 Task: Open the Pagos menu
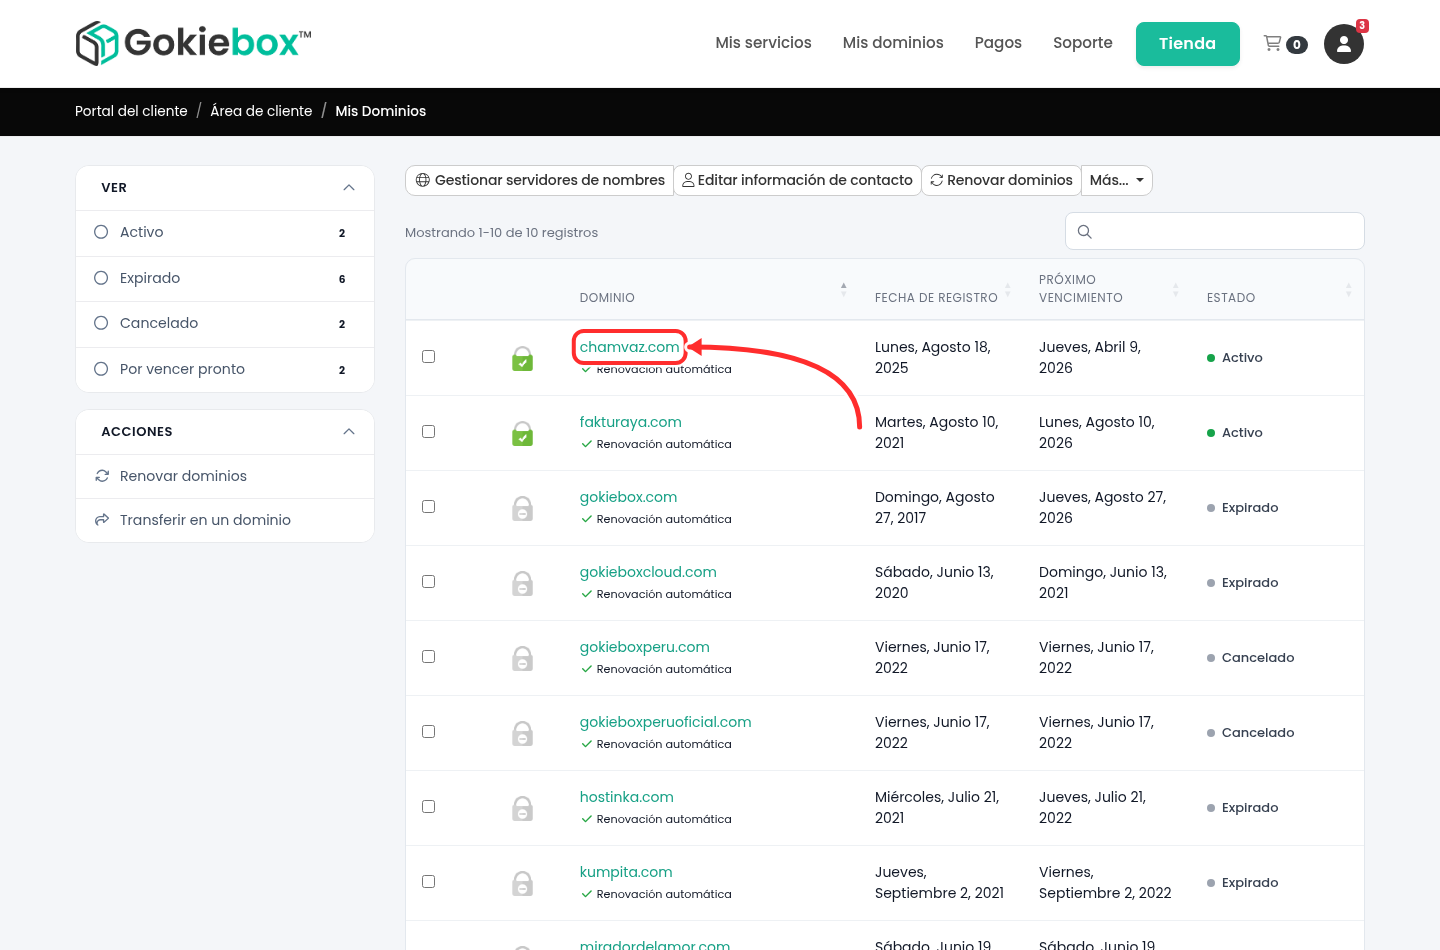point(998,43)
